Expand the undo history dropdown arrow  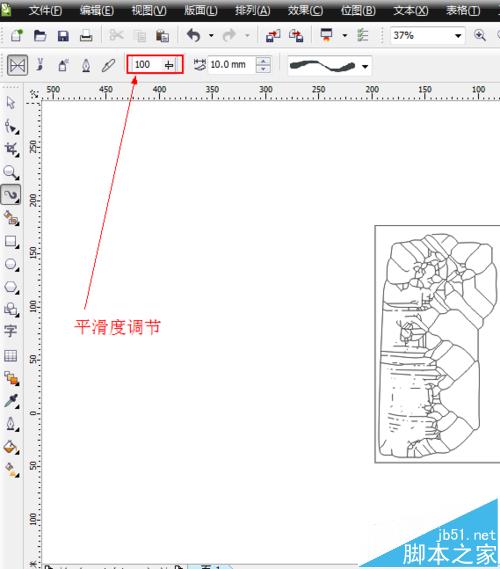[x=211, y=36]
